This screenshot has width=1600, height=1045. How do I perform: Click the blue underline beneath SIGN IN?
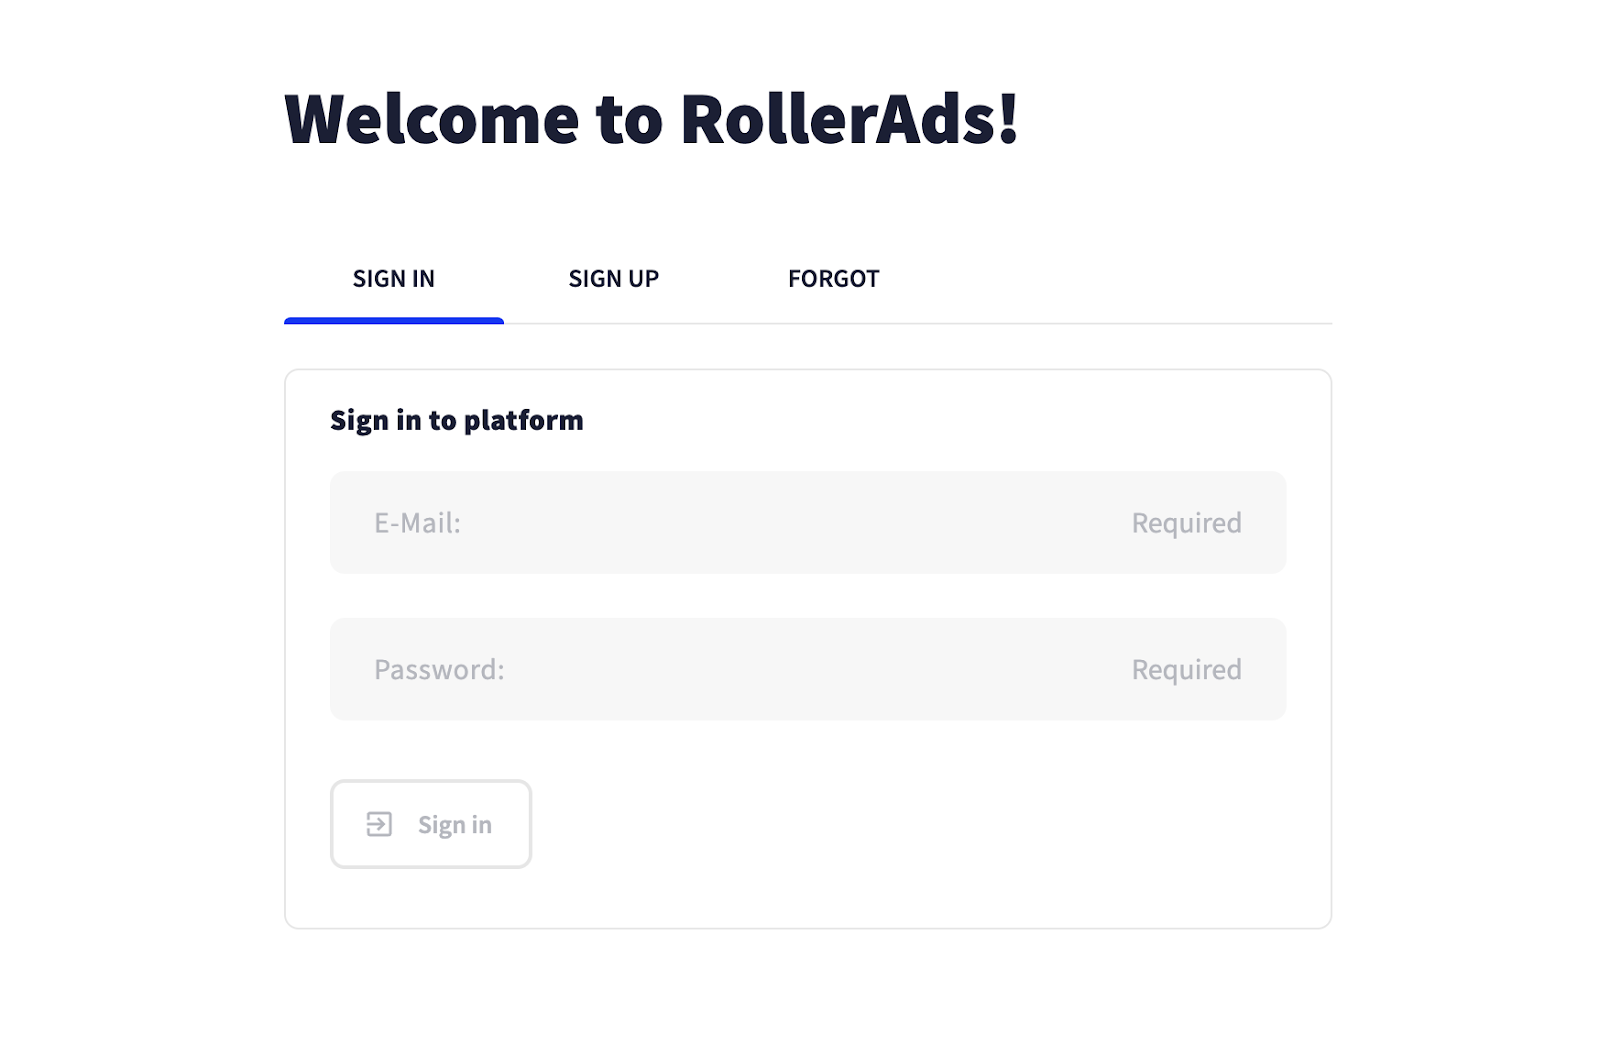point(393,321)
